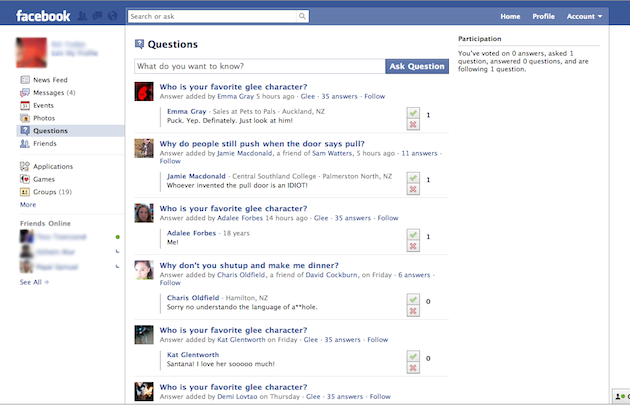Click the facebook logo
This screenshot has width=630, height=405.
pyautogui.click(x=43, y=16)
